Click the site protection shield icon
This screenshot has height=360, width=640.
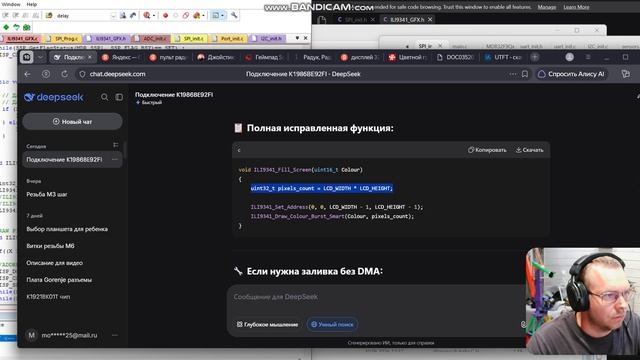click(x=82, y=74)
